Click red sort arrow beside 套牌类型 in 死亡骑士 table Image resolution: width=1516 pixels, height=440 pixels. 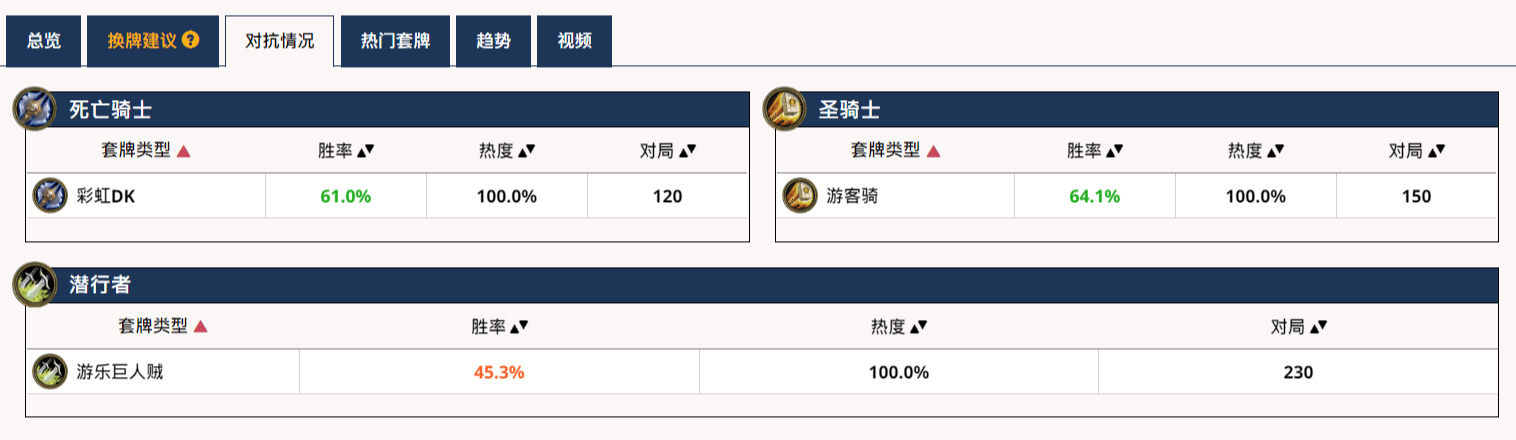coord(184,152)
